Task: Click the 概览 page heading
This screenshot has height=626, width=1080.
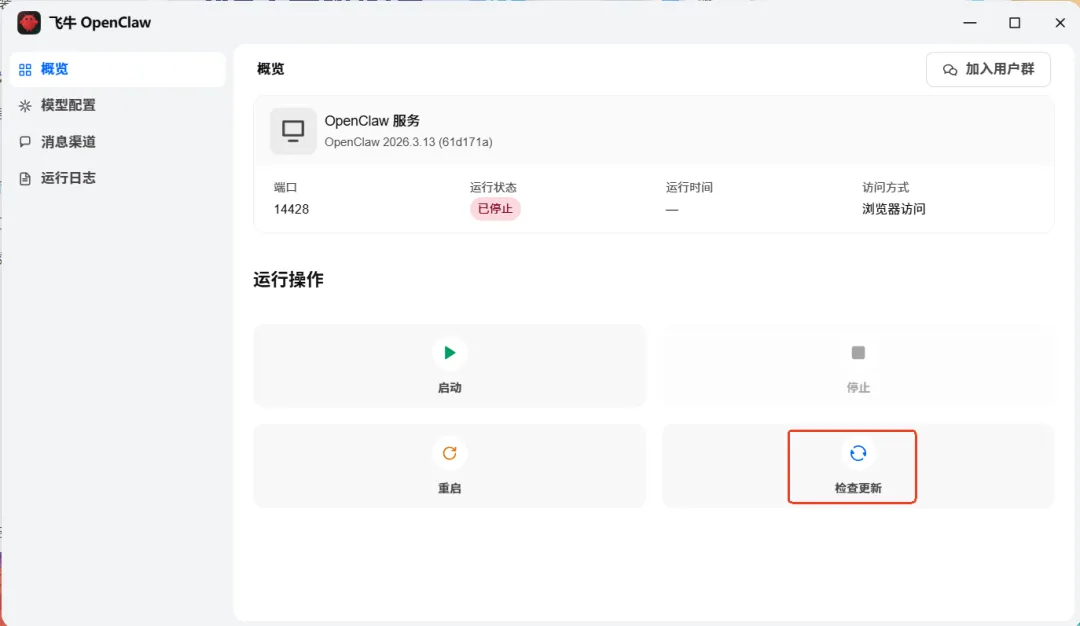Action: click(270, 69)
